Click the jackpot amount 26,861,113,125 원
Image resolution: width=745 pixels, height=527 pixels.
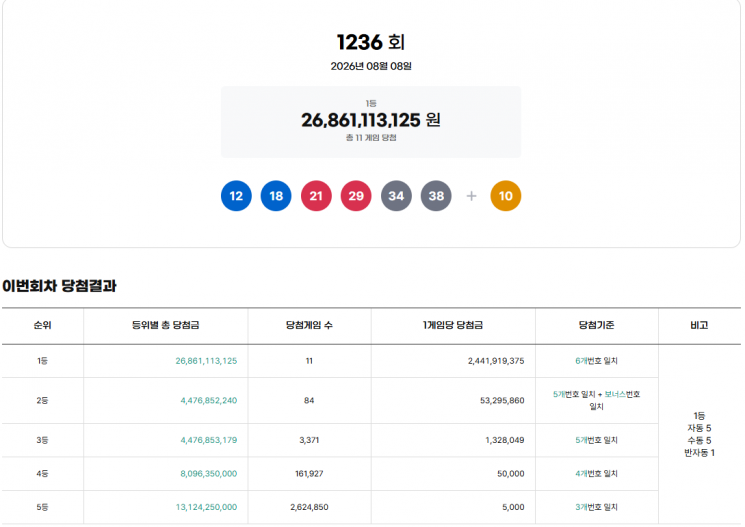371,120
